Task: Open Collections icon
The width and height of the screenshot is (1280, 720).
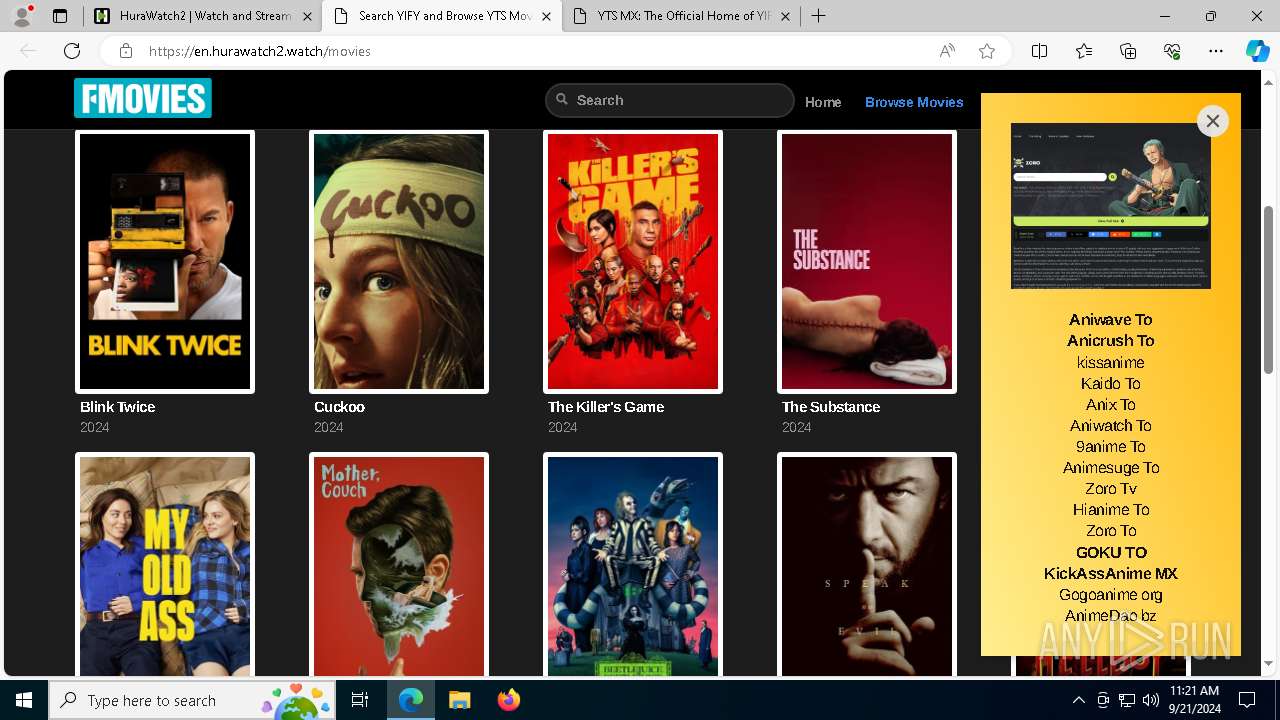Action: [1128, 51]
